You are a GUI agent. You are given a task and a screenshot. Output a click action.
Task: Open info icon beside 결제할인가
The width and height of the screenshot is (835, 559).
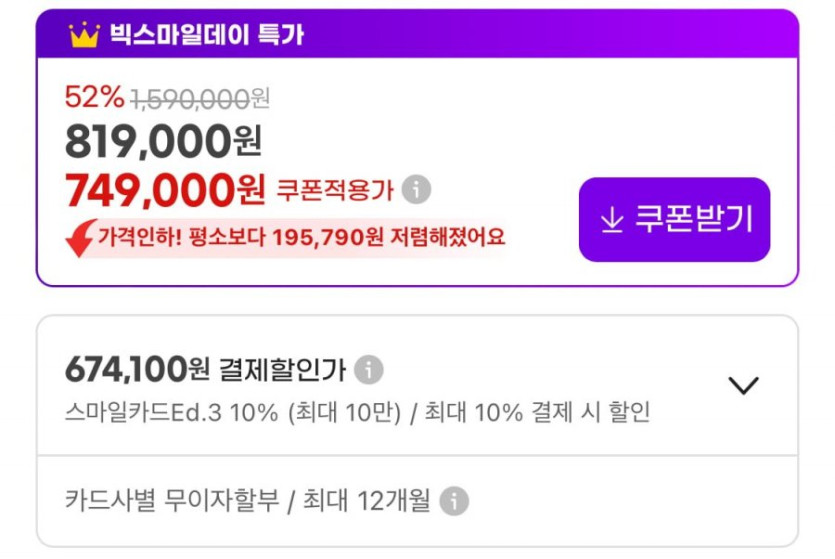369,370
